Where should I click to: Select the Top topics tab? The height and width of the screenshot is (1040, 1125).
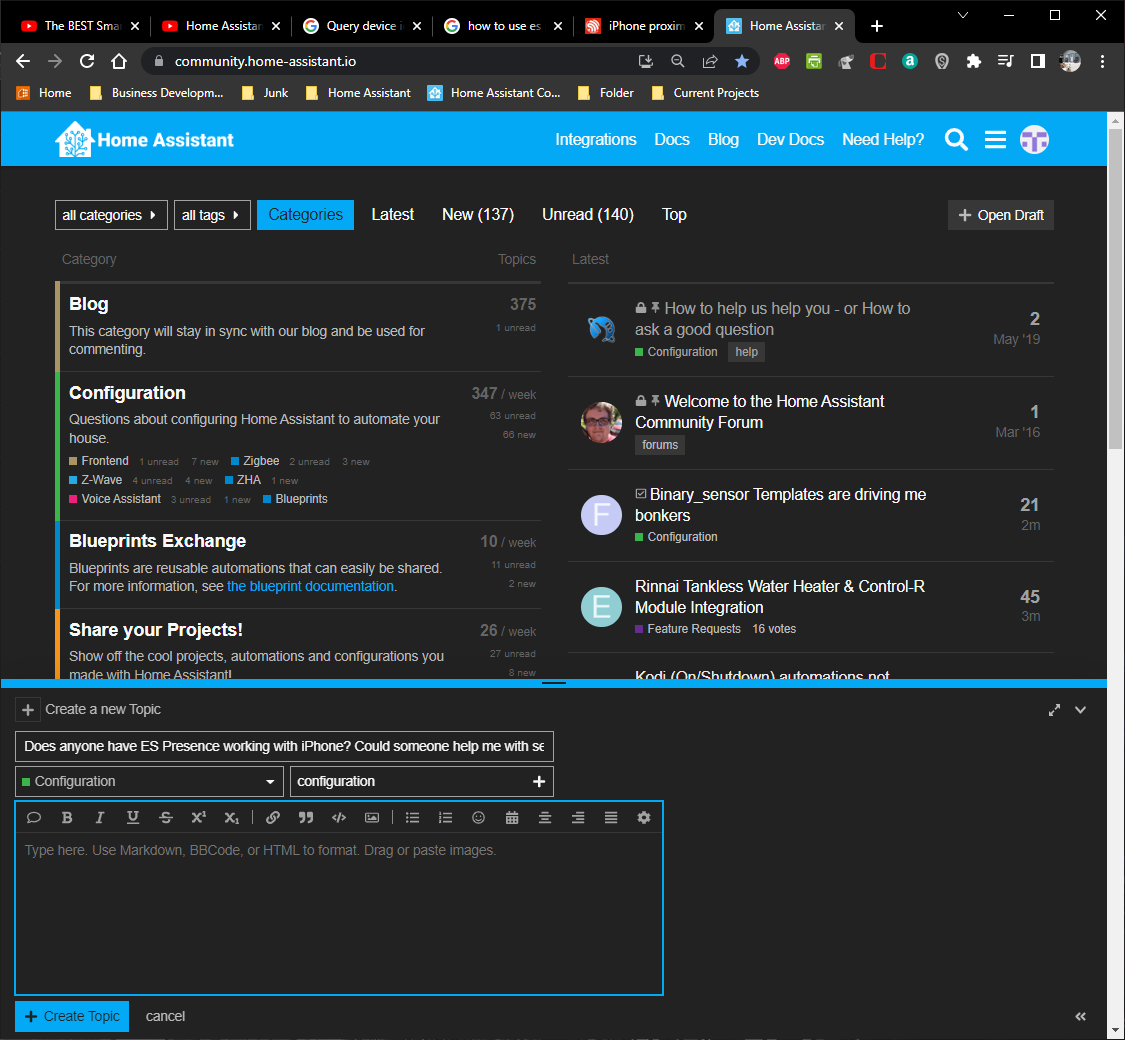(x=674, y=215)
